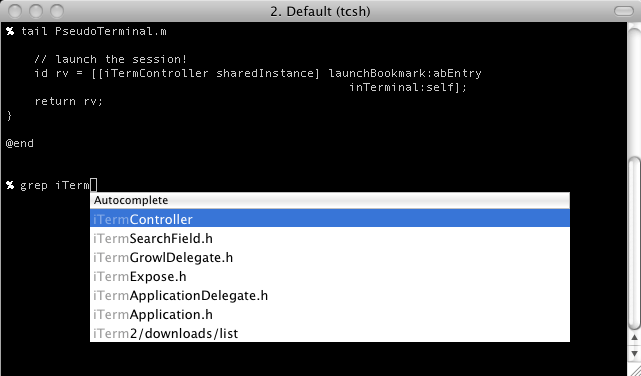Minimize the window using the middle title button
Viewport: 641px width, 376px height.
pos(36,11)
